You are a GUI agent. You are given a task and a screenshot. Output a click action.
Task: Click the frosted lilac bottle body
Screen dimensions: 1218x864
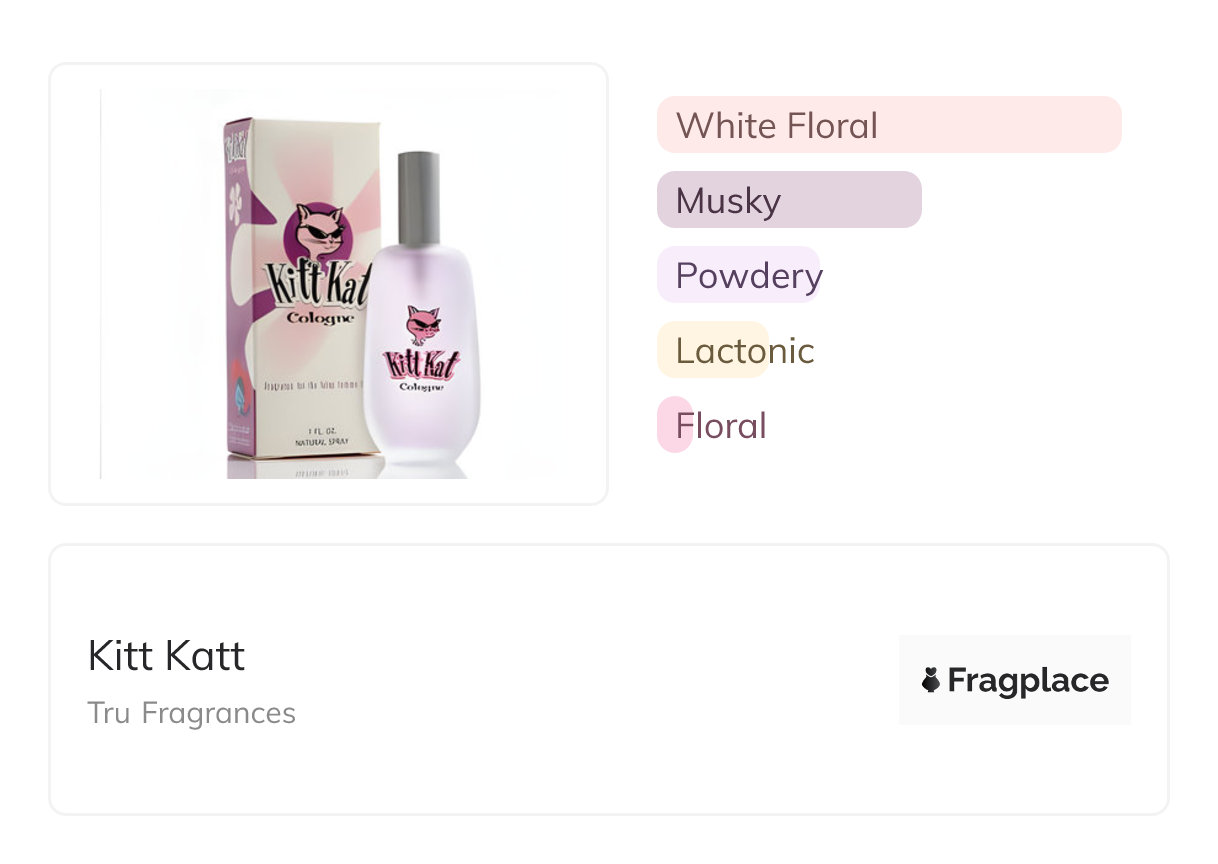tap(420, 420)
